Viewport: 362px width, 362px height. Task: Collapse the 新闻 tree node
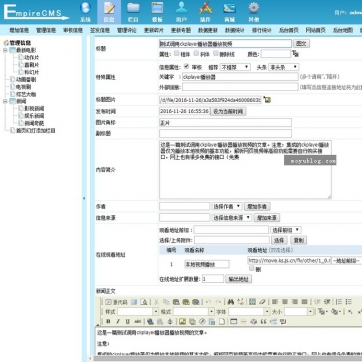coord(5,101)
